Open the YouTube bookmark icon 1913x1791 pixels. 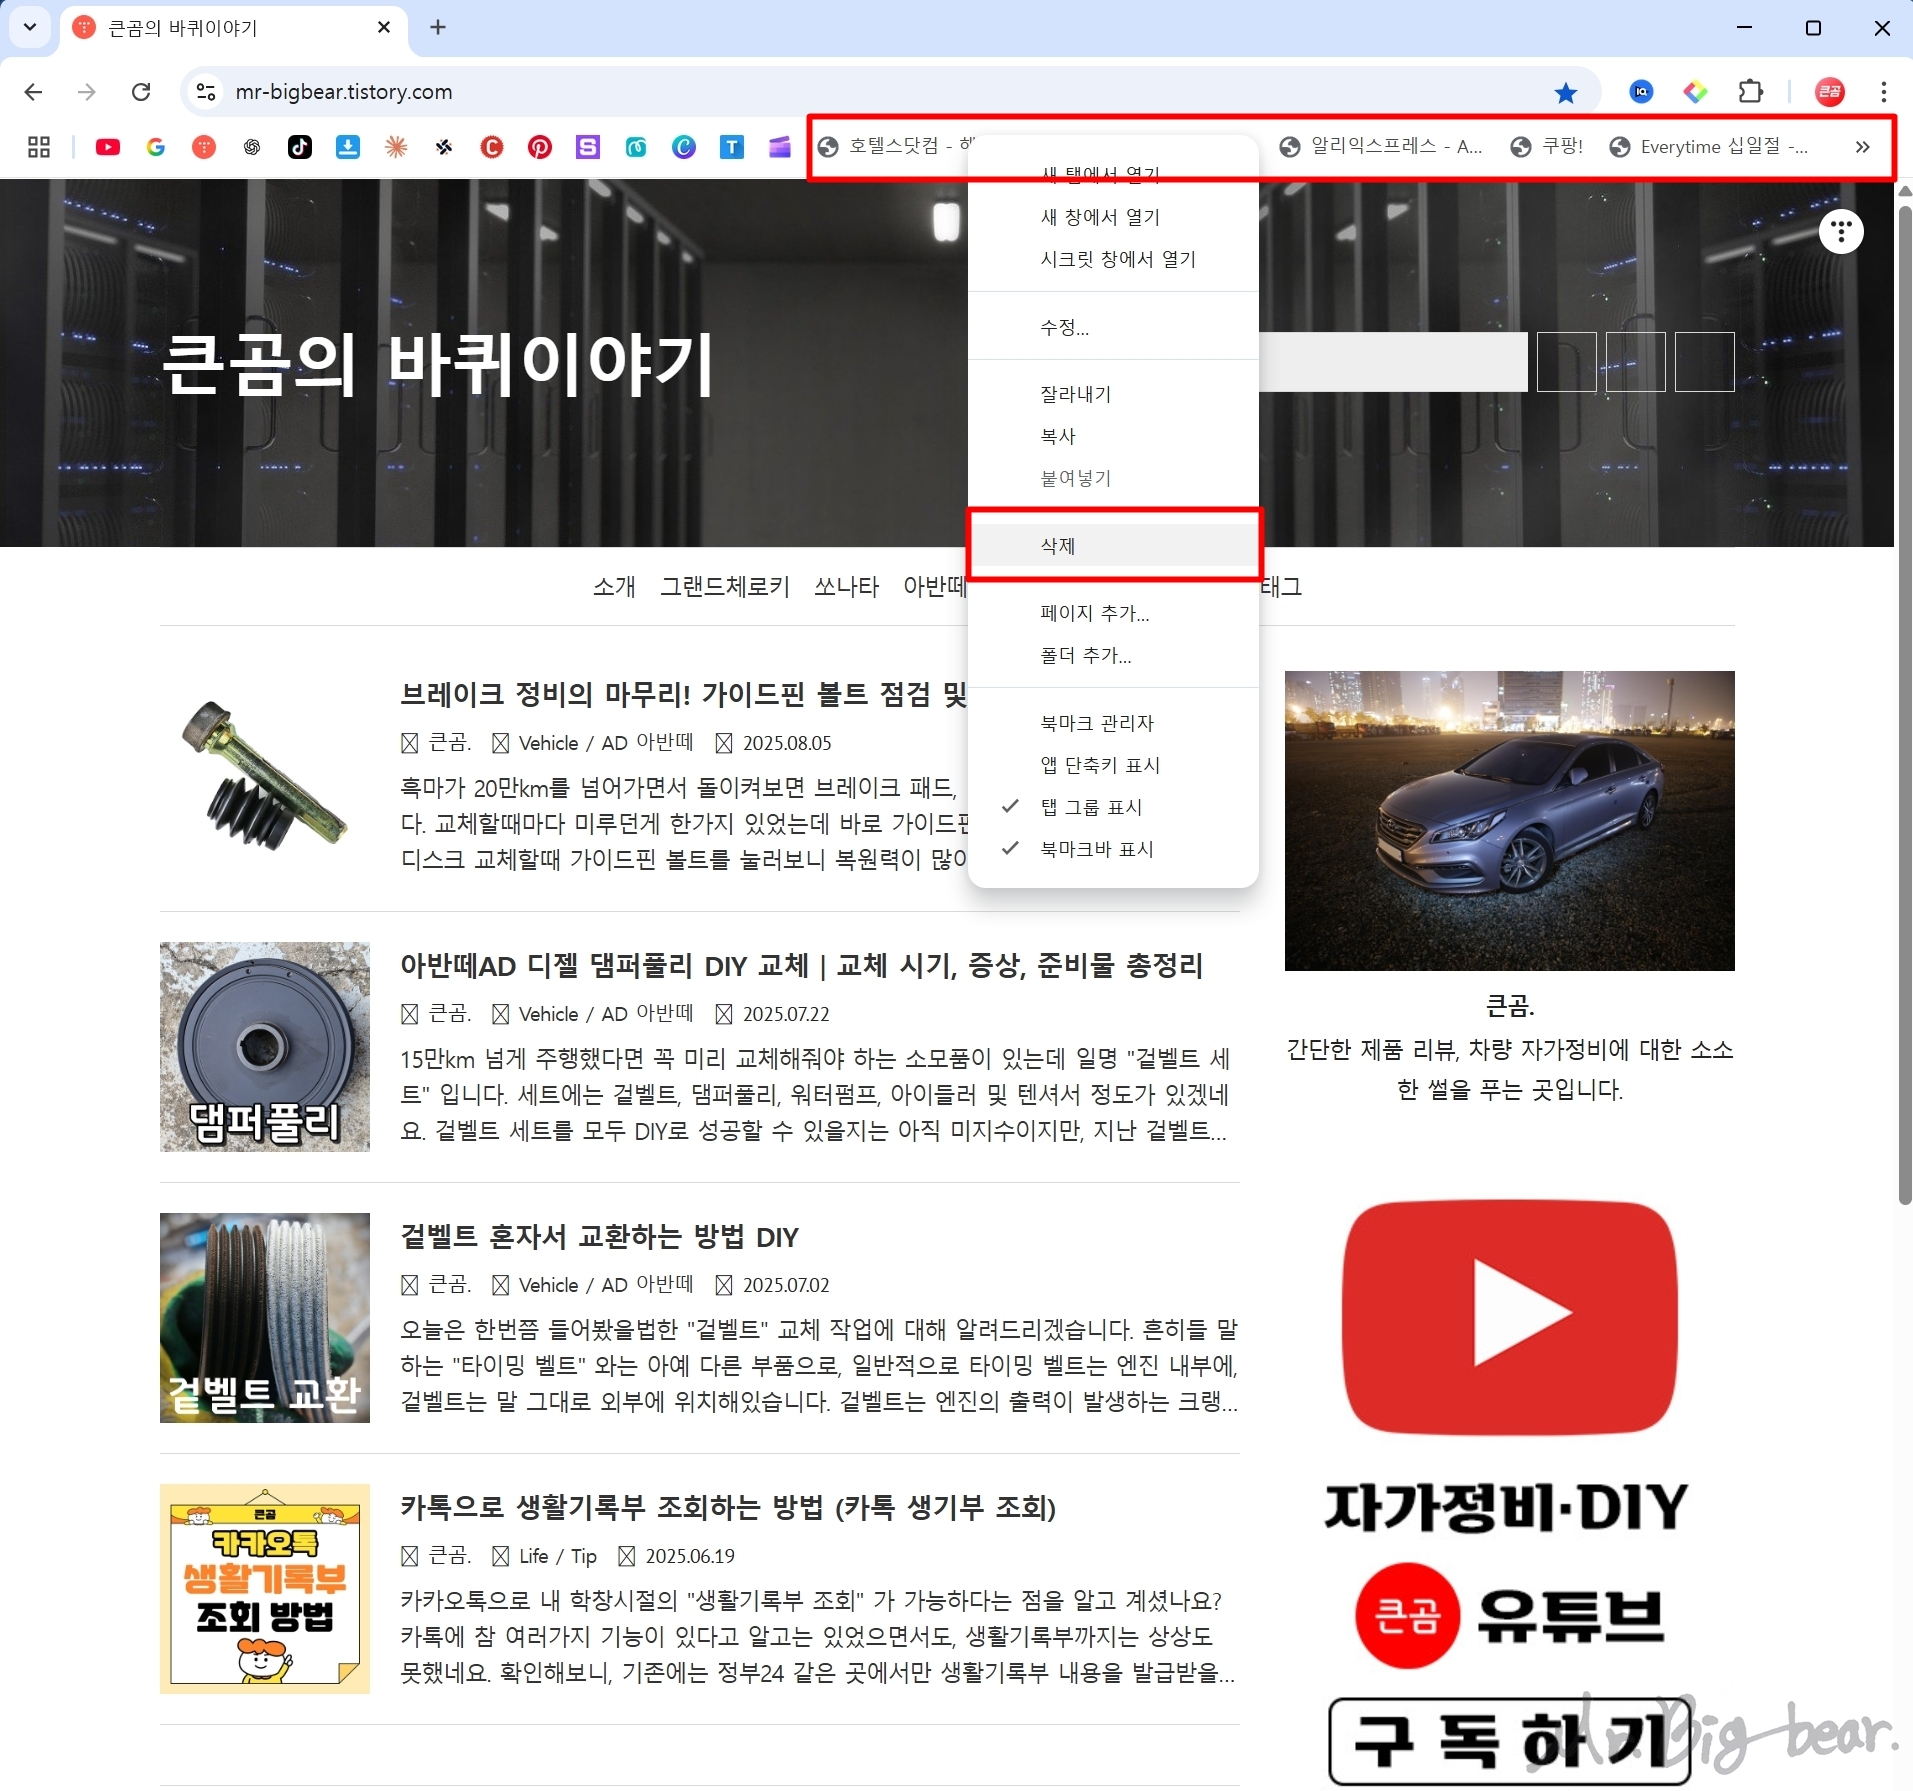click(x=108, y=147)
